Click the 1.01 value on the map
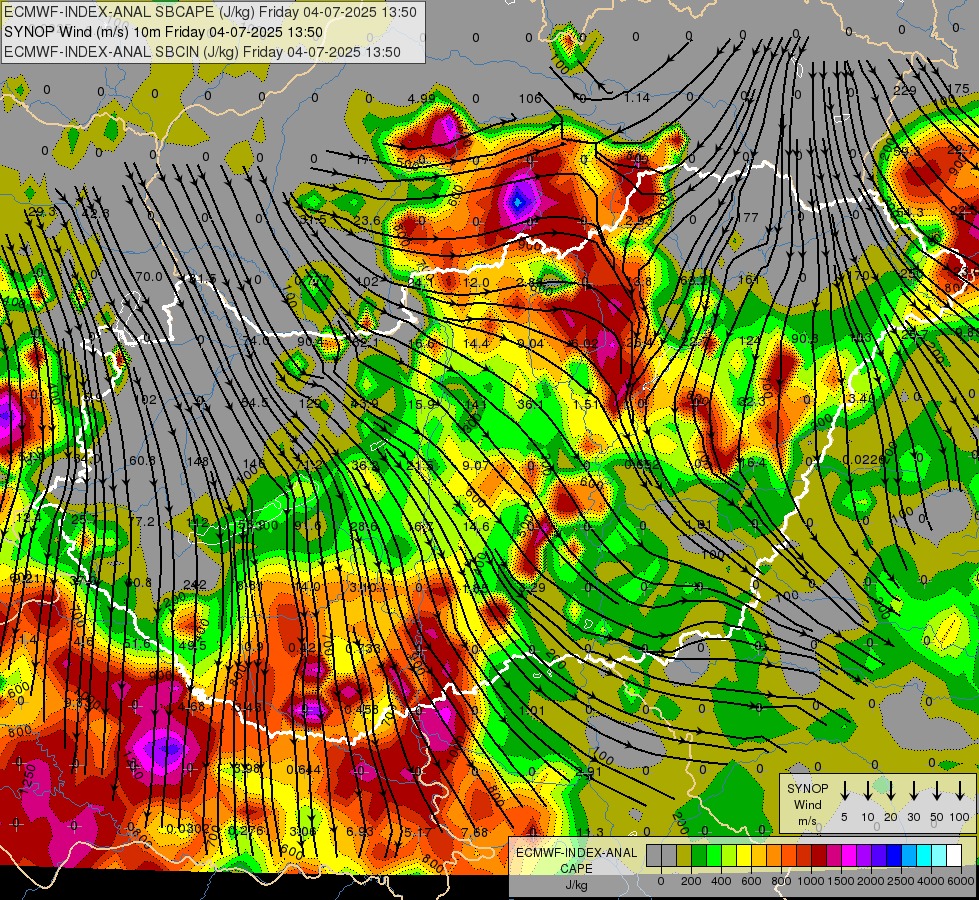Viewport: 979px width, 900px height. click(x=532, y=711)
